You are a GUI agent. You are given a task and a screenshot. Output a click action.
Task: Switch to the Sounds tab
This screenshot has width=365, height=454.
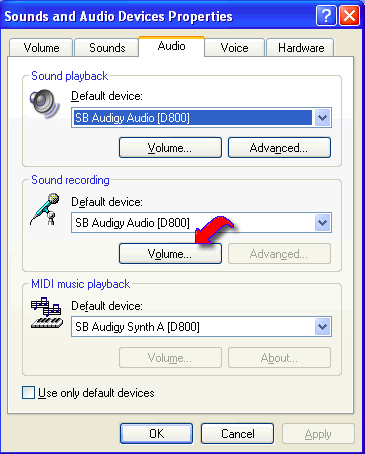(x=107, y=48)
